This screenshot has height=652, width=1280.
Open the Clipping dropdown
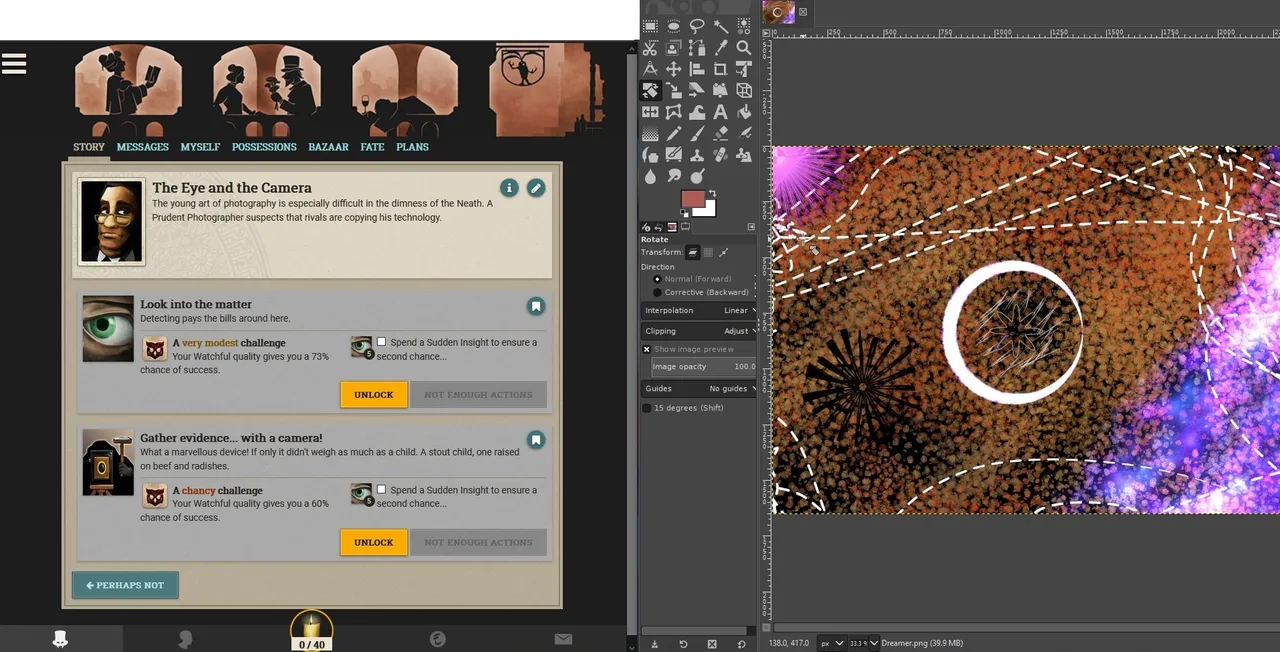[x=698, y=331]
